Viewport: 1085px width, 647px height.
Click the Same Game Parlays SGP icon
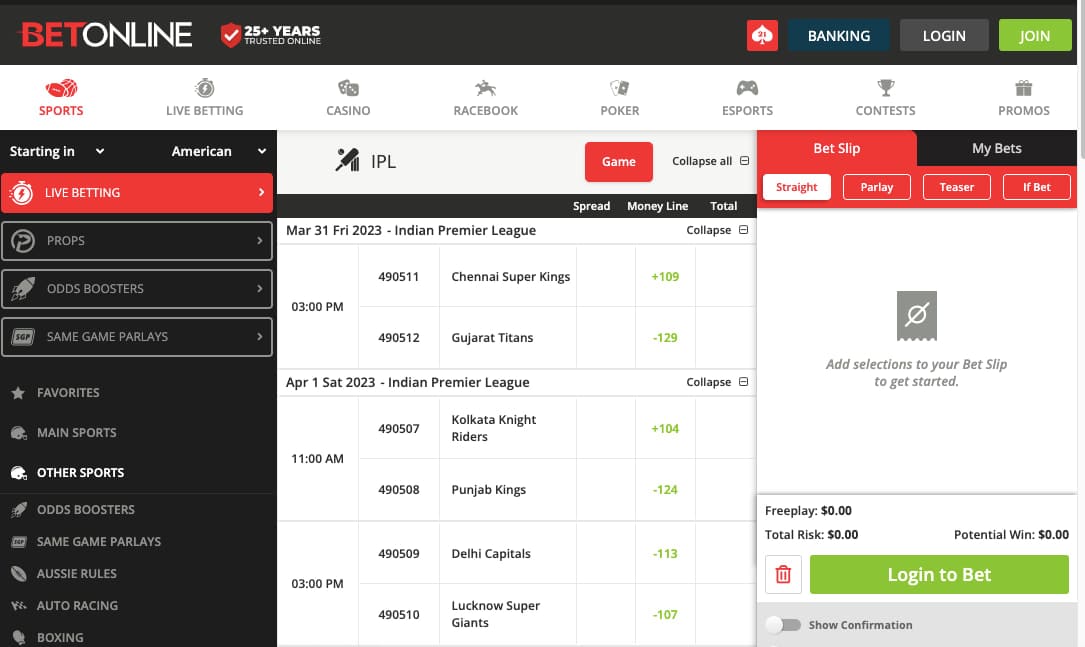pos(23,337)
